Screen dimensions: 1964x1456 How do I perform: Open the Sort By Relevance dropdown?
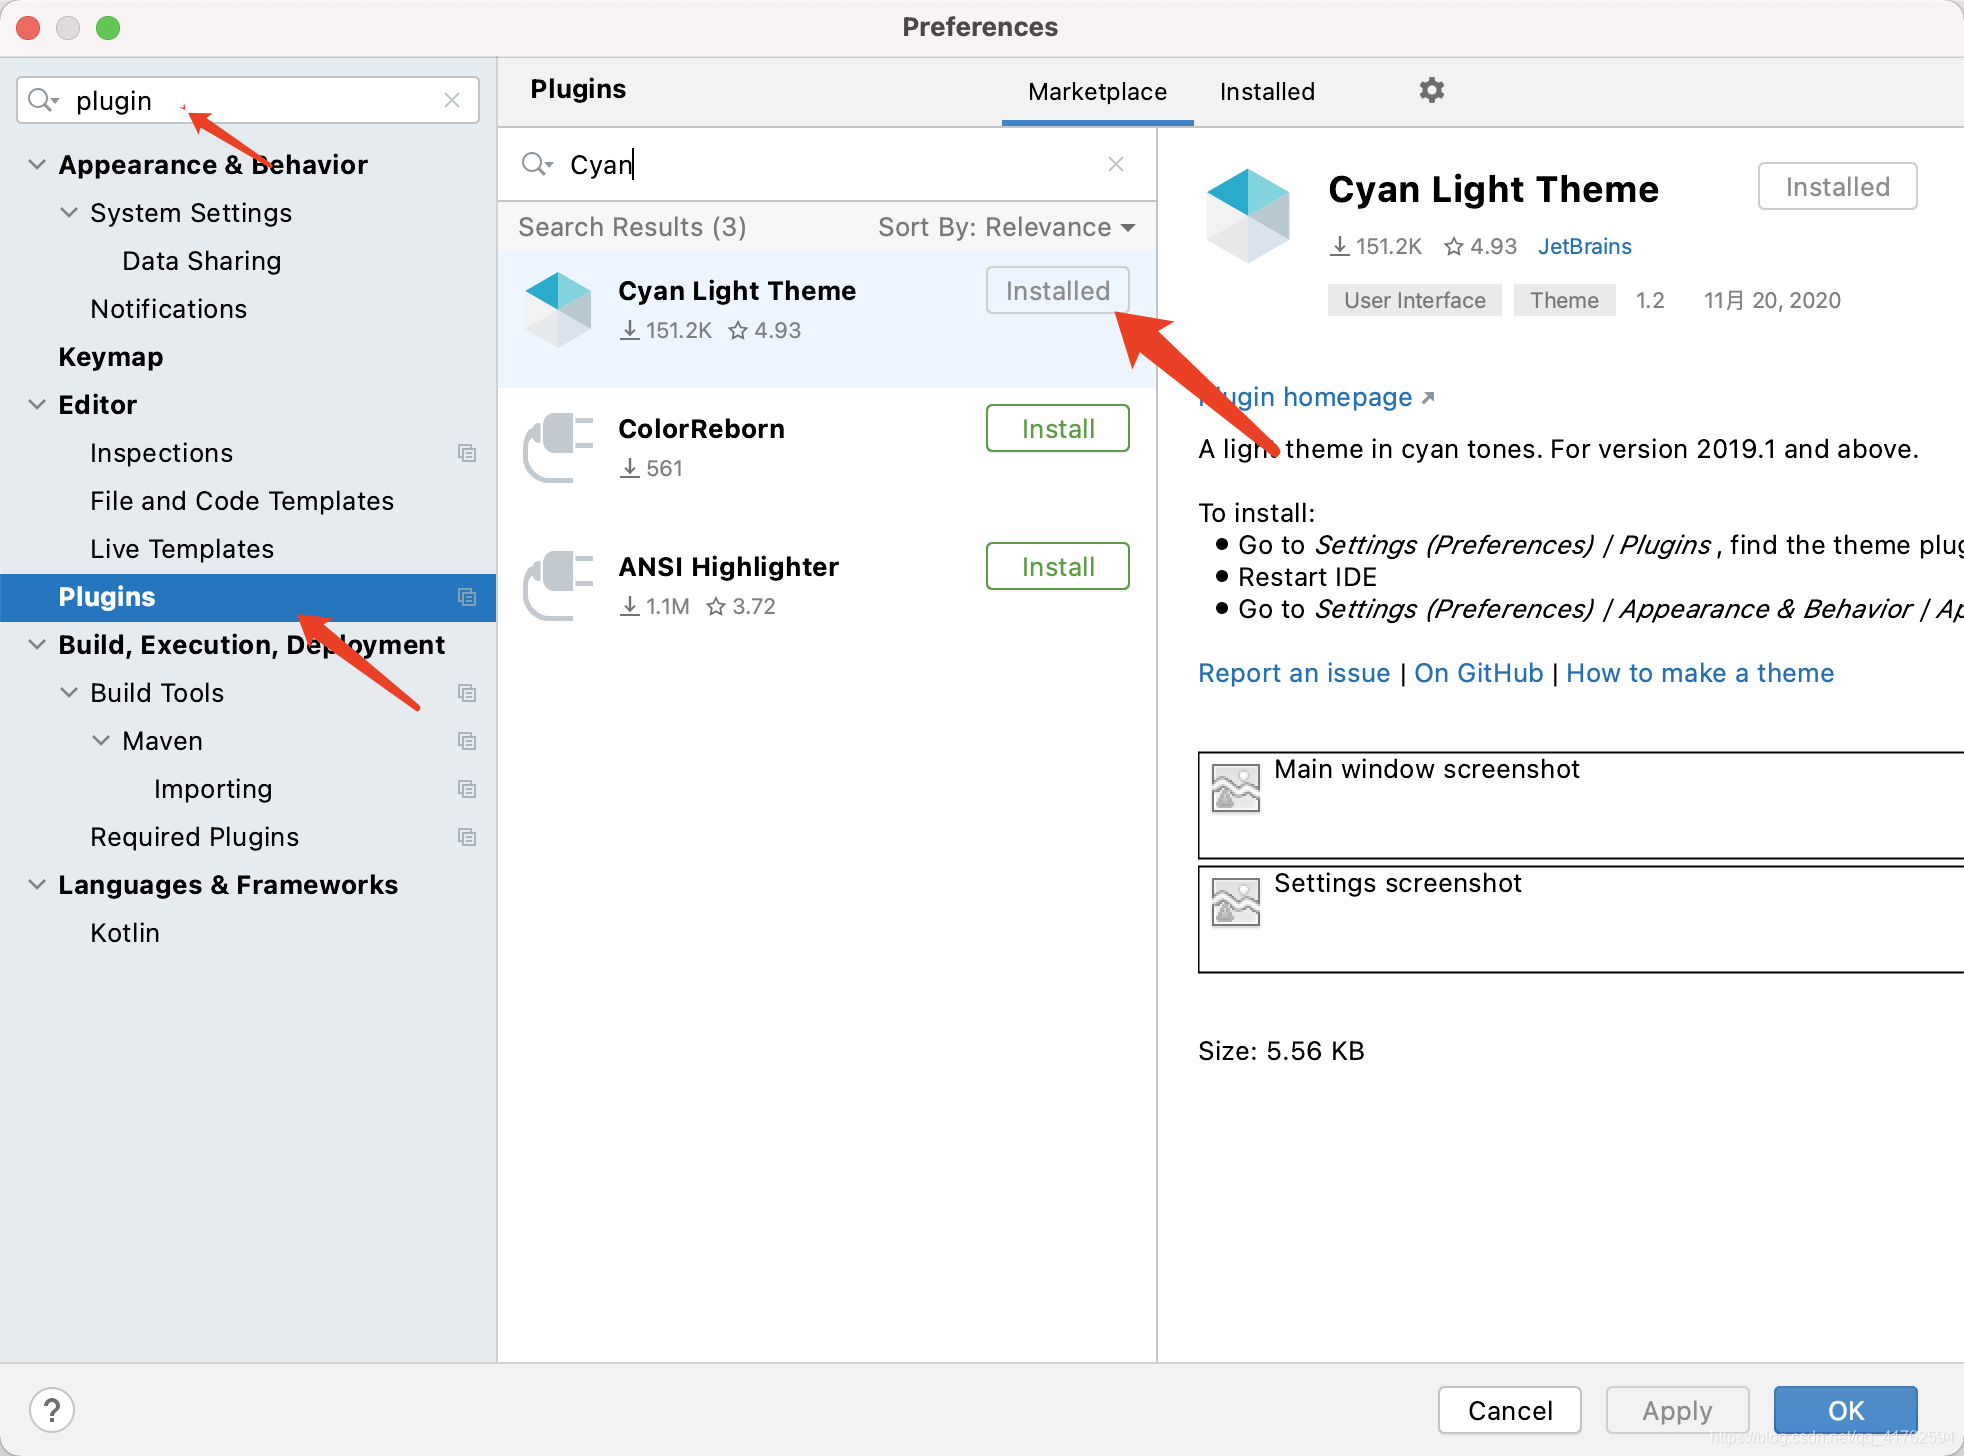[x=1006, y=227]
